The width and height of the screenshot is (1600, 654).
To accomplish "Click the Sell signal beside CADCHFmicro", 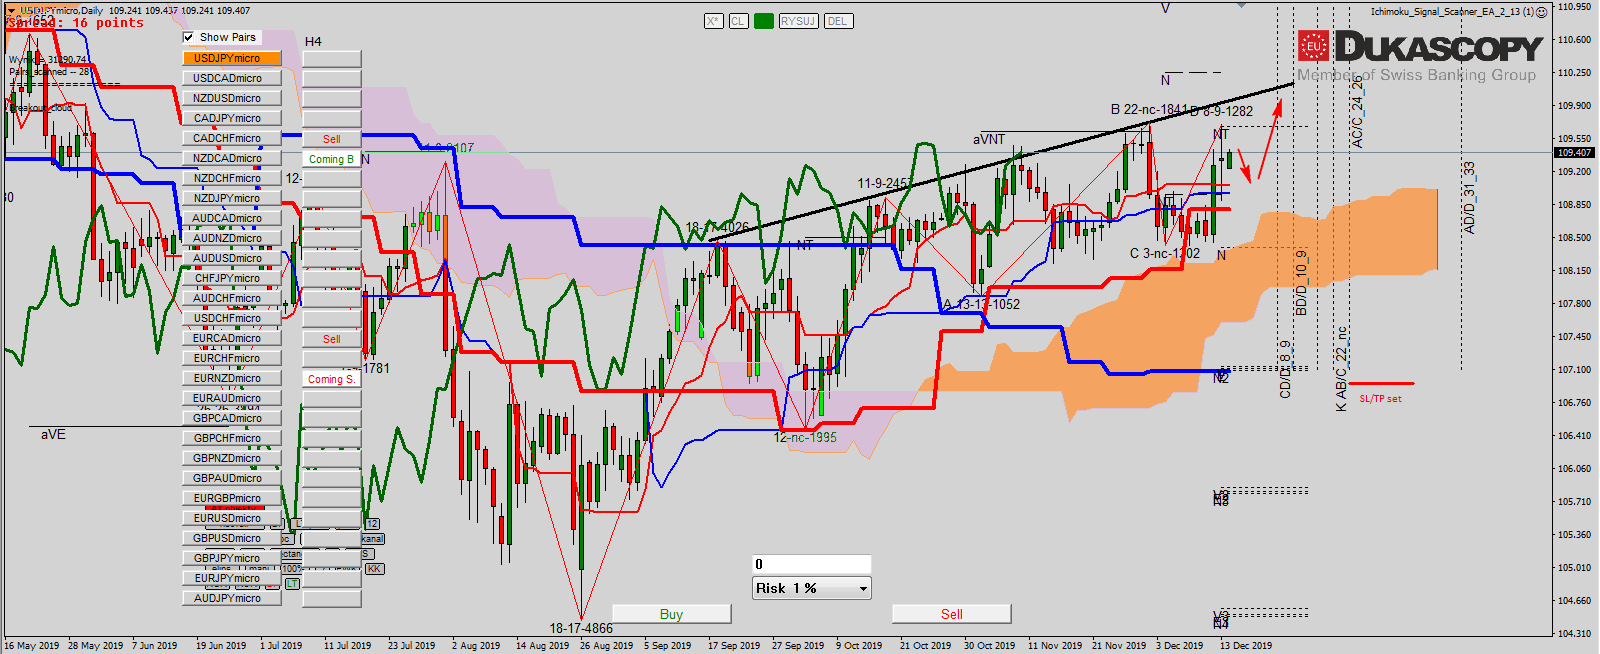I will tap(332, 139).
